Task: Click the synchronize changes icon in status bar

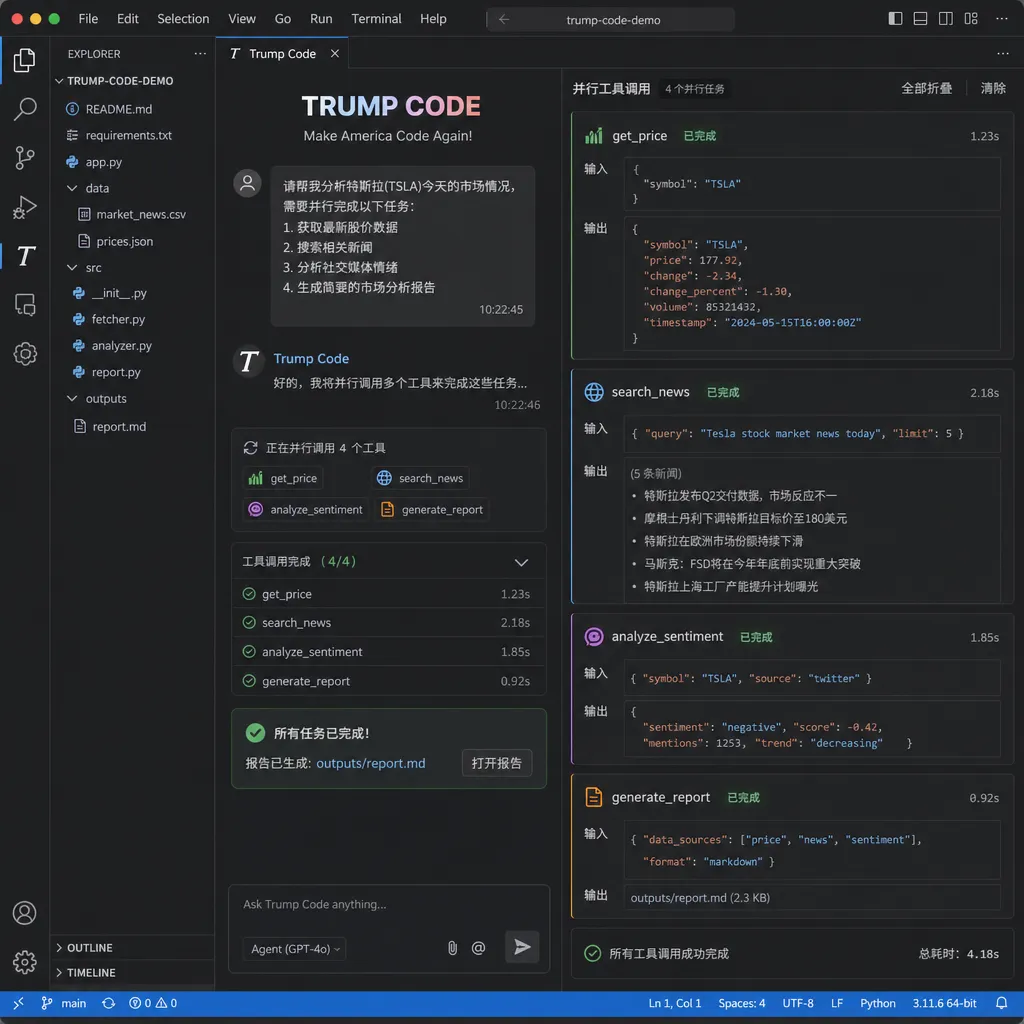Action: tap(108, 1002)
